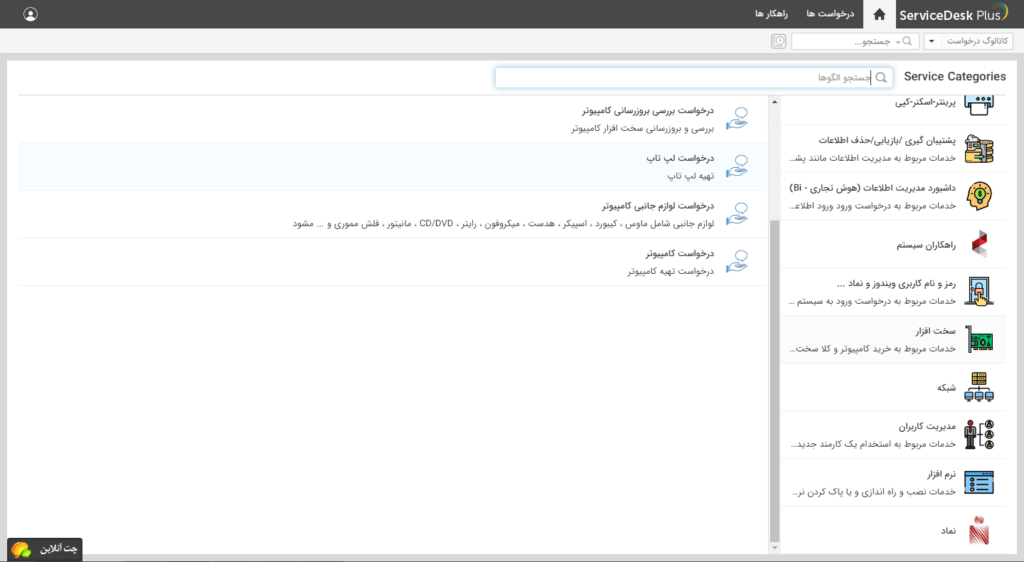The height and width of the screenshot is (562, 1024).
Task: Click description درخواست تهیه کامپیوتر
Action: click(671, 271)
